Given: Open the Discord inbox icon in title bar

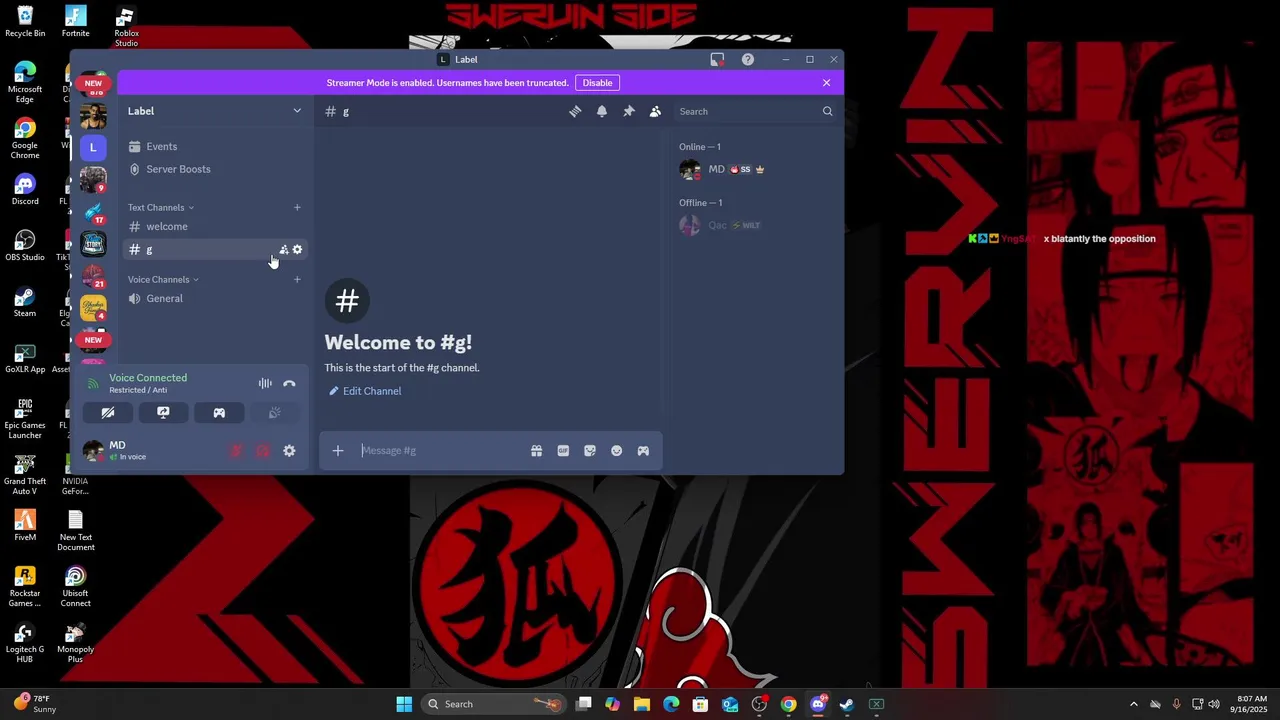Looking at the screenshot, I should pyautogui.click(x=717, y=60).
